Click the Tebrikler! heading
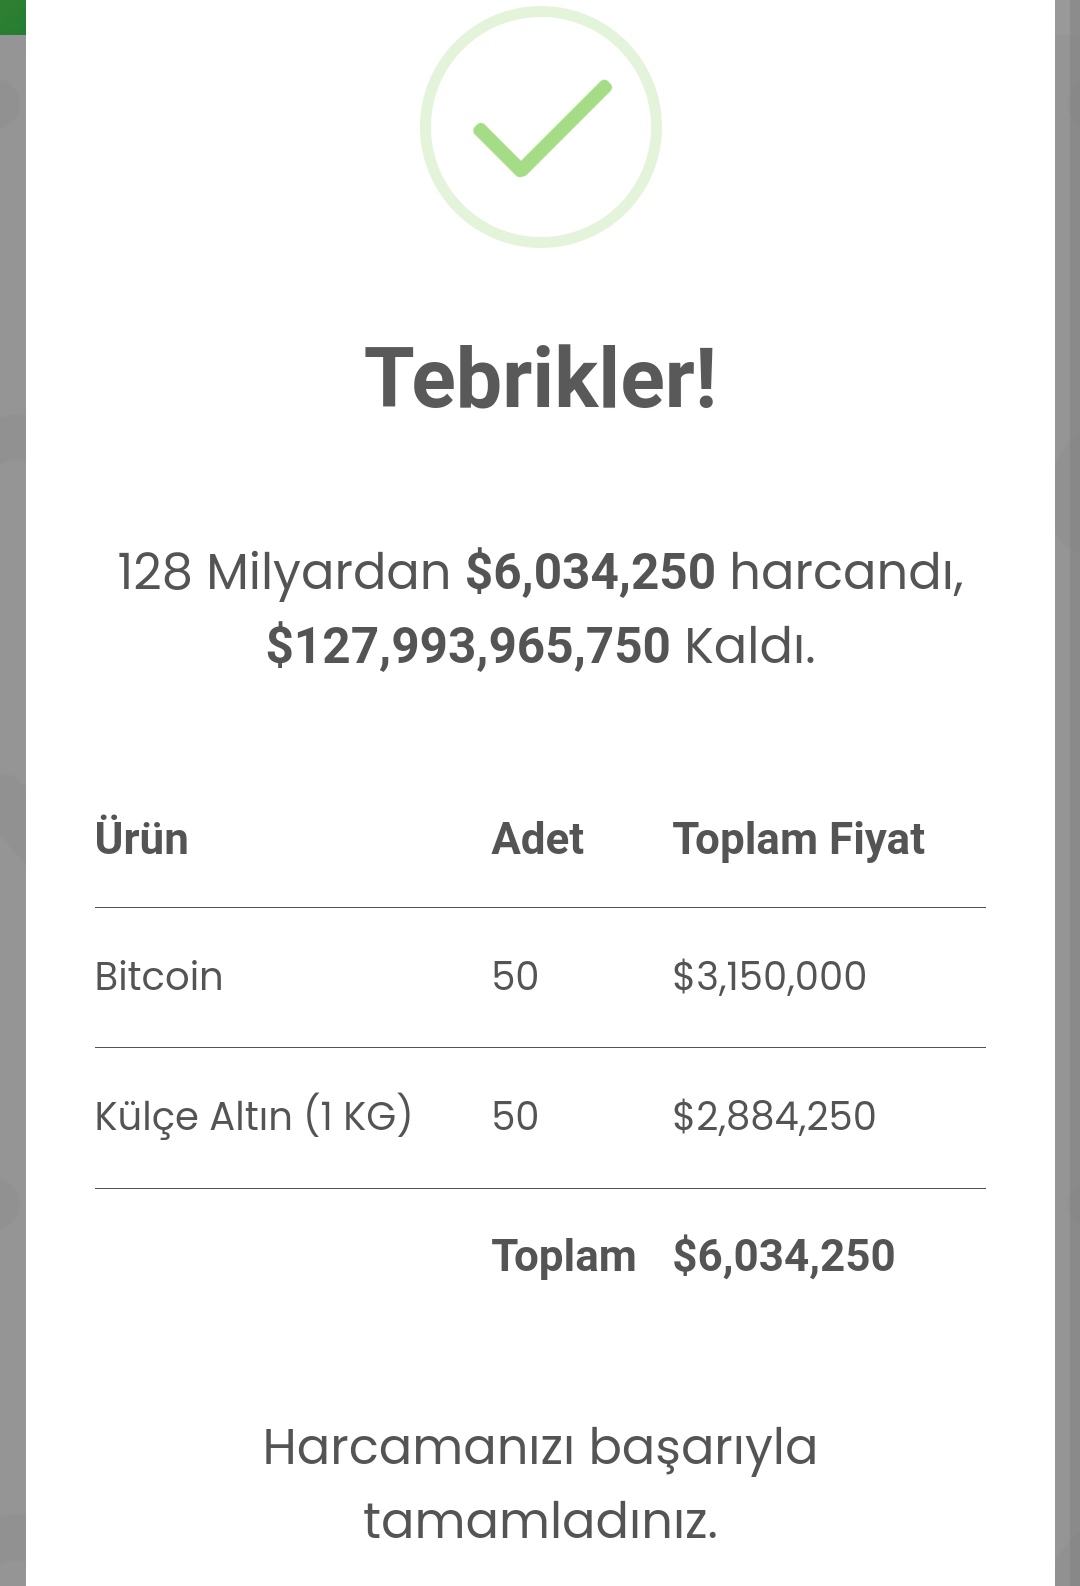Screen dimensions: 1080x1586 coord(541,378)
